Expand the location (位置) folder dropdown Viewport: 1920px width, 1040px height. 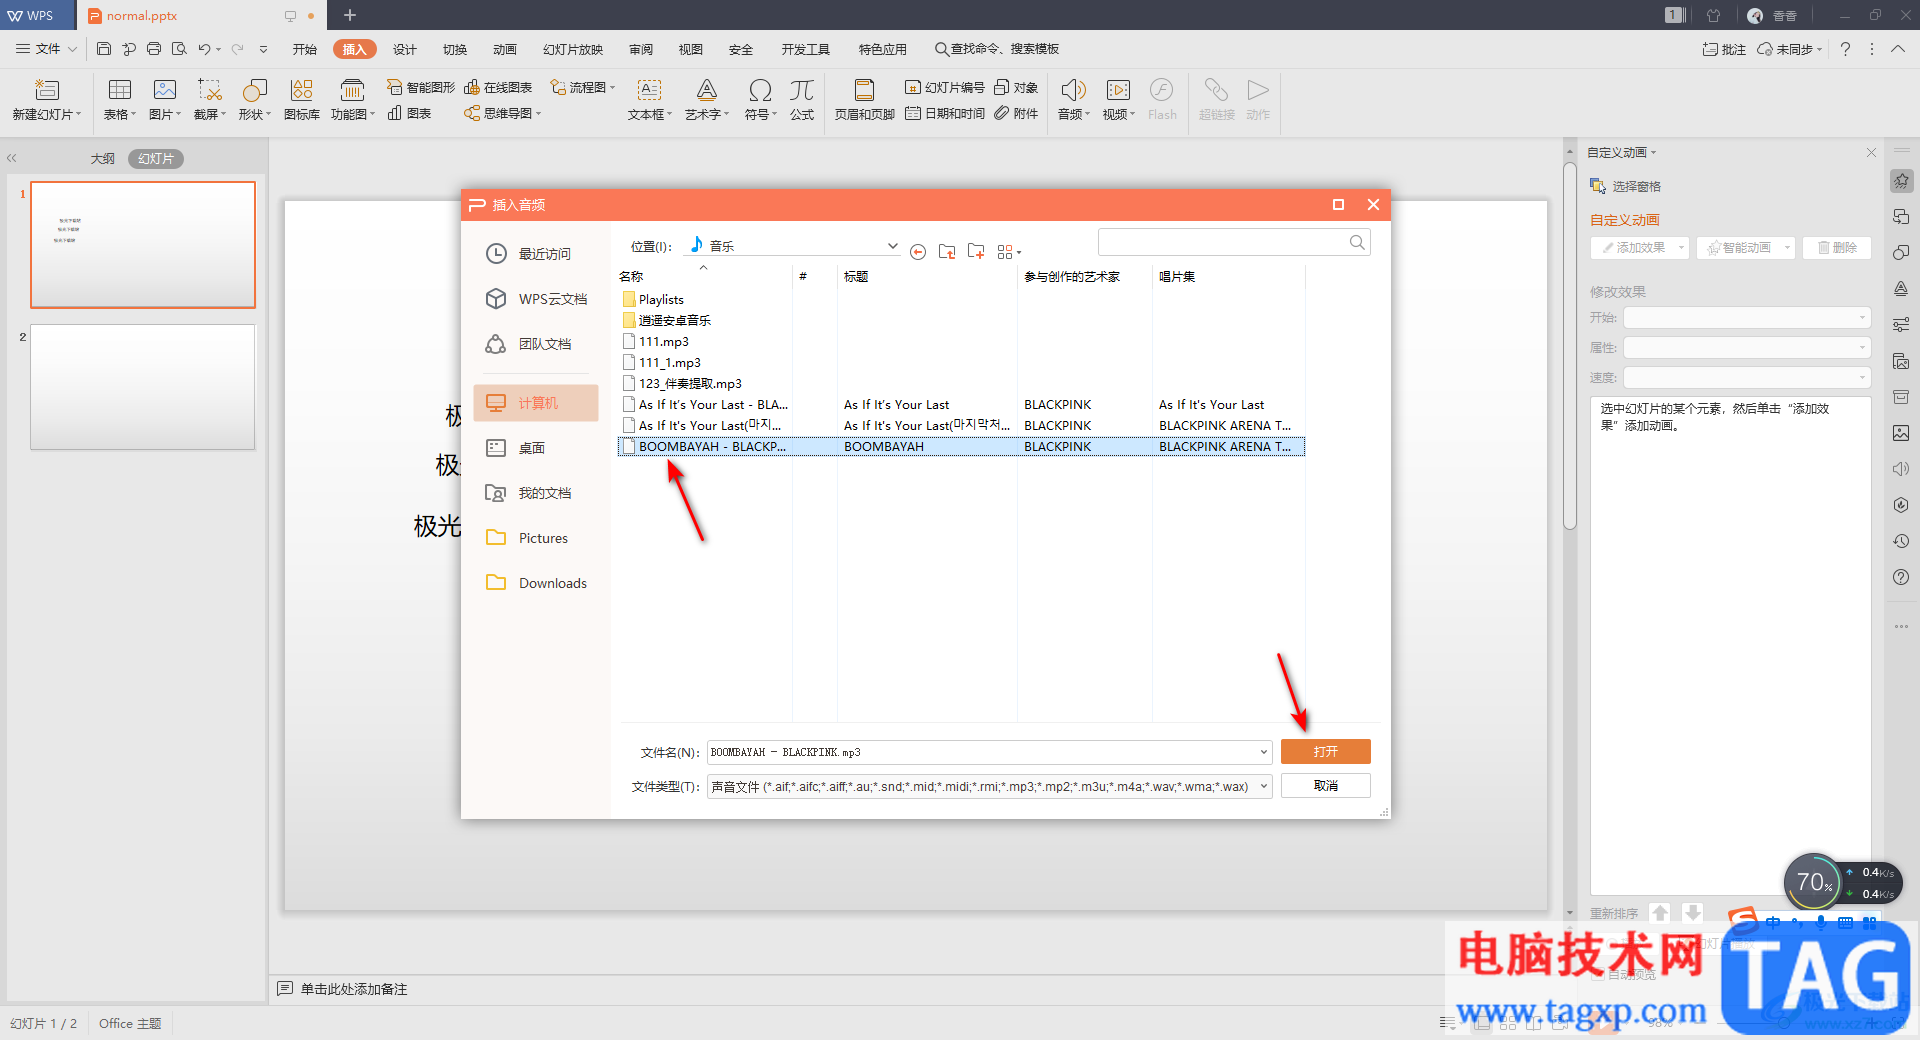pos(892,245)
